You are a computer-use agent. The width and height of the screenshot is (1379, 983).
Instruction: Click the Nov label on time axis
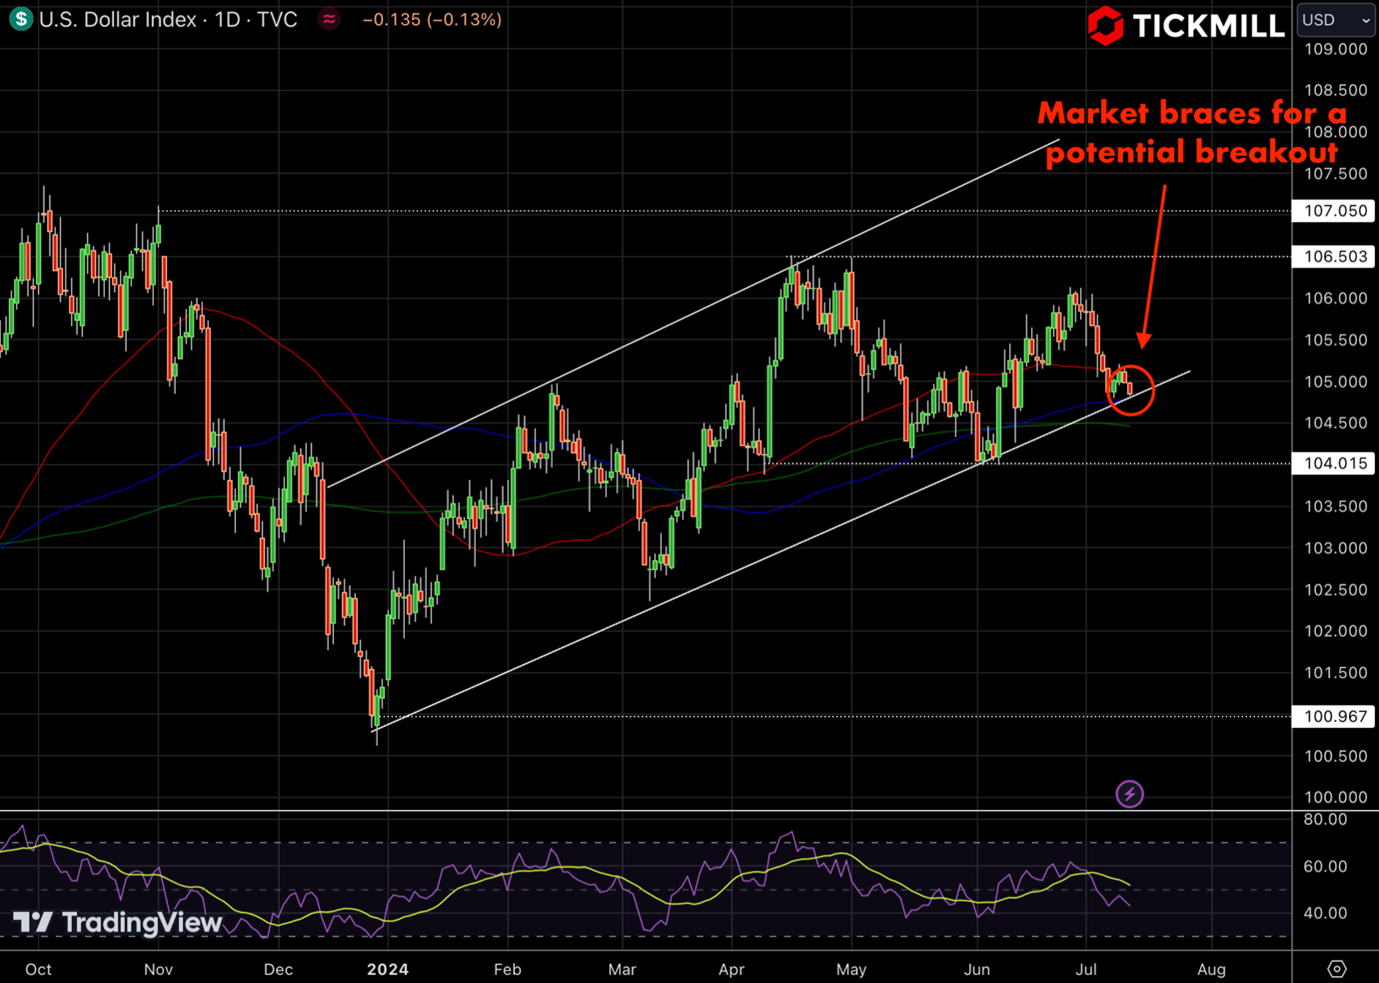[158, 969]
